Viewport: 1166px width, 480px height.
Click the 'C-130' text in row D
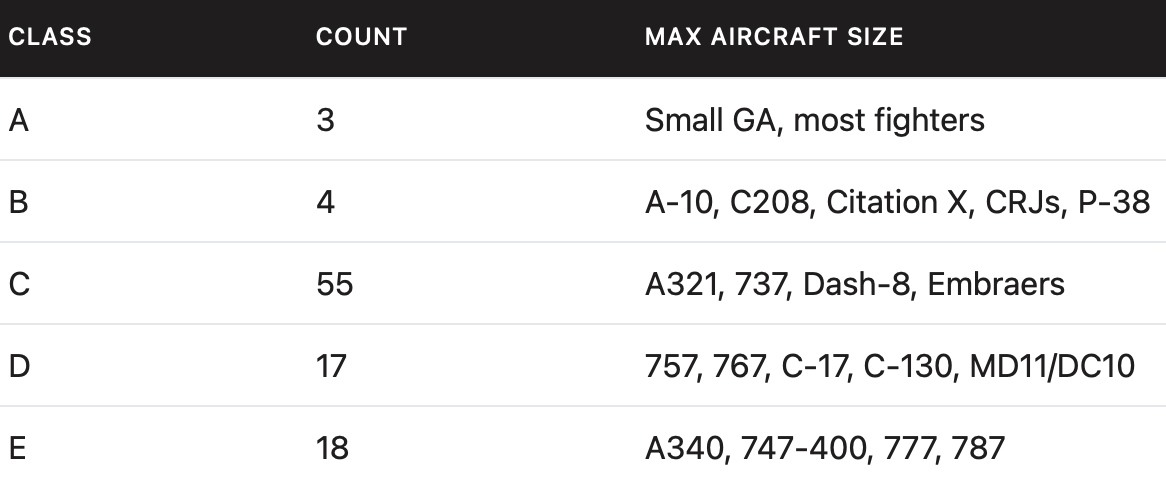(x=921, y=367)
